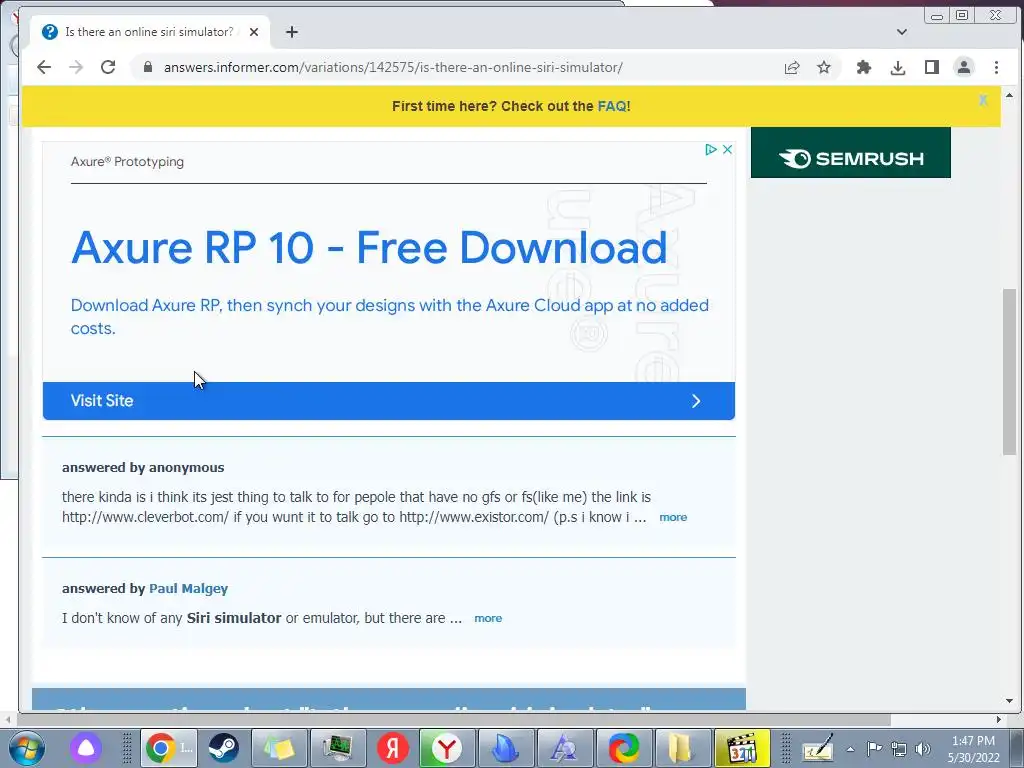The height and width of the screenshot is (768, 1024).
Task: Click the address bar URL
Action: click(393, 67)
